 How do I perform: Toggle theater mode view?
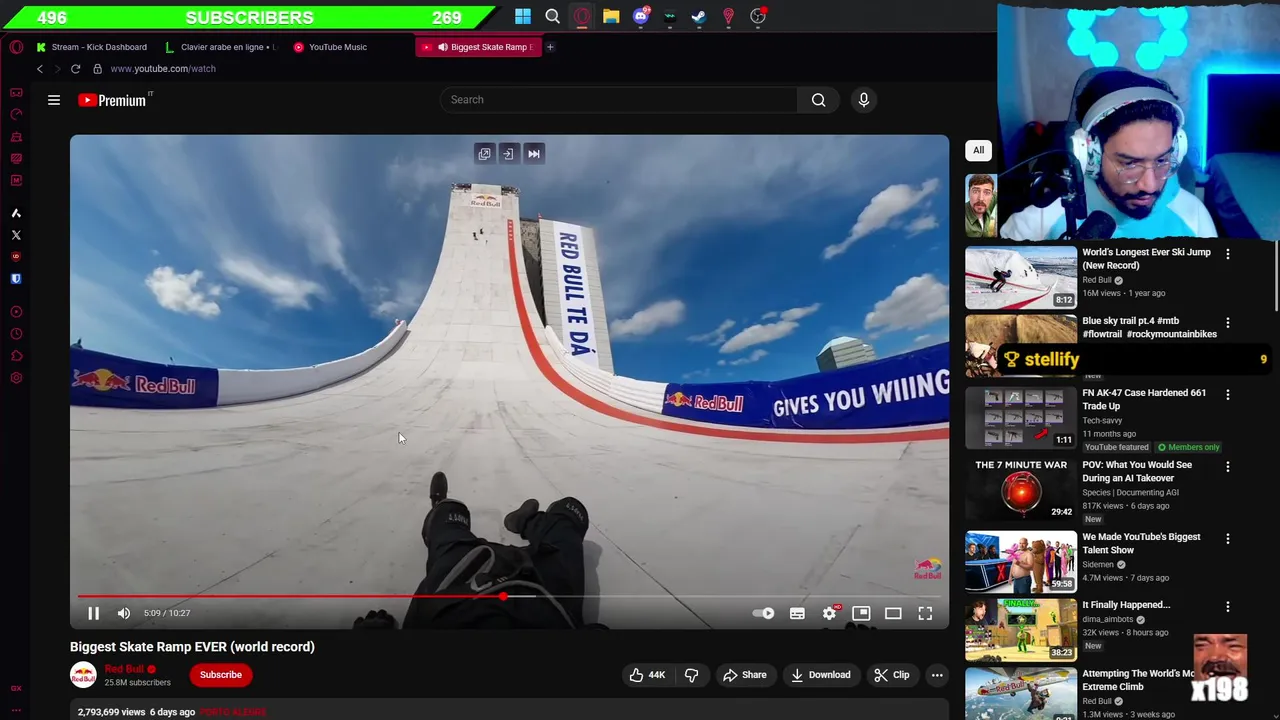[893, 613]
